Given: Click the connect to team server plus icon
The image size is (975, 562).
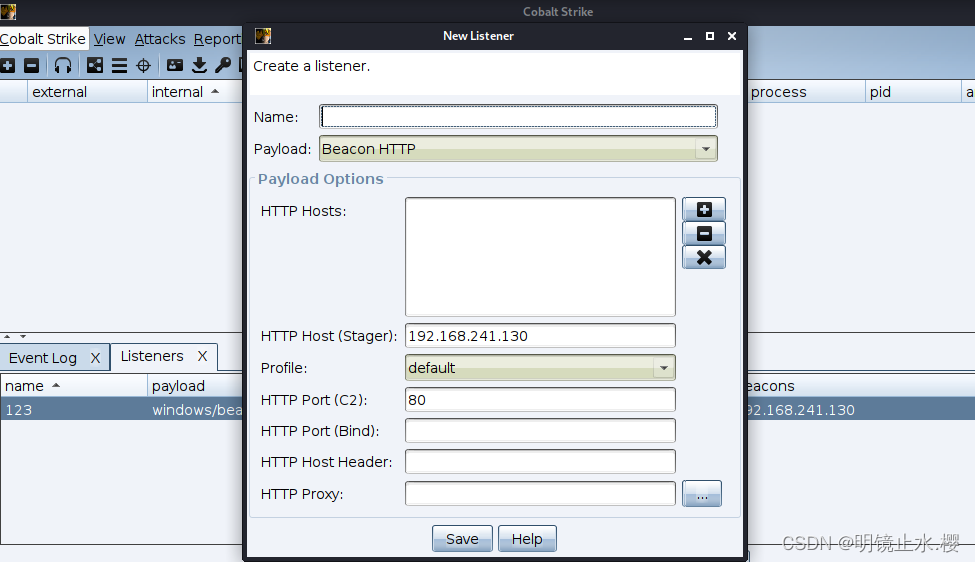Looking at the screenshot, I should pyautogui.click(x=7, y=65).
